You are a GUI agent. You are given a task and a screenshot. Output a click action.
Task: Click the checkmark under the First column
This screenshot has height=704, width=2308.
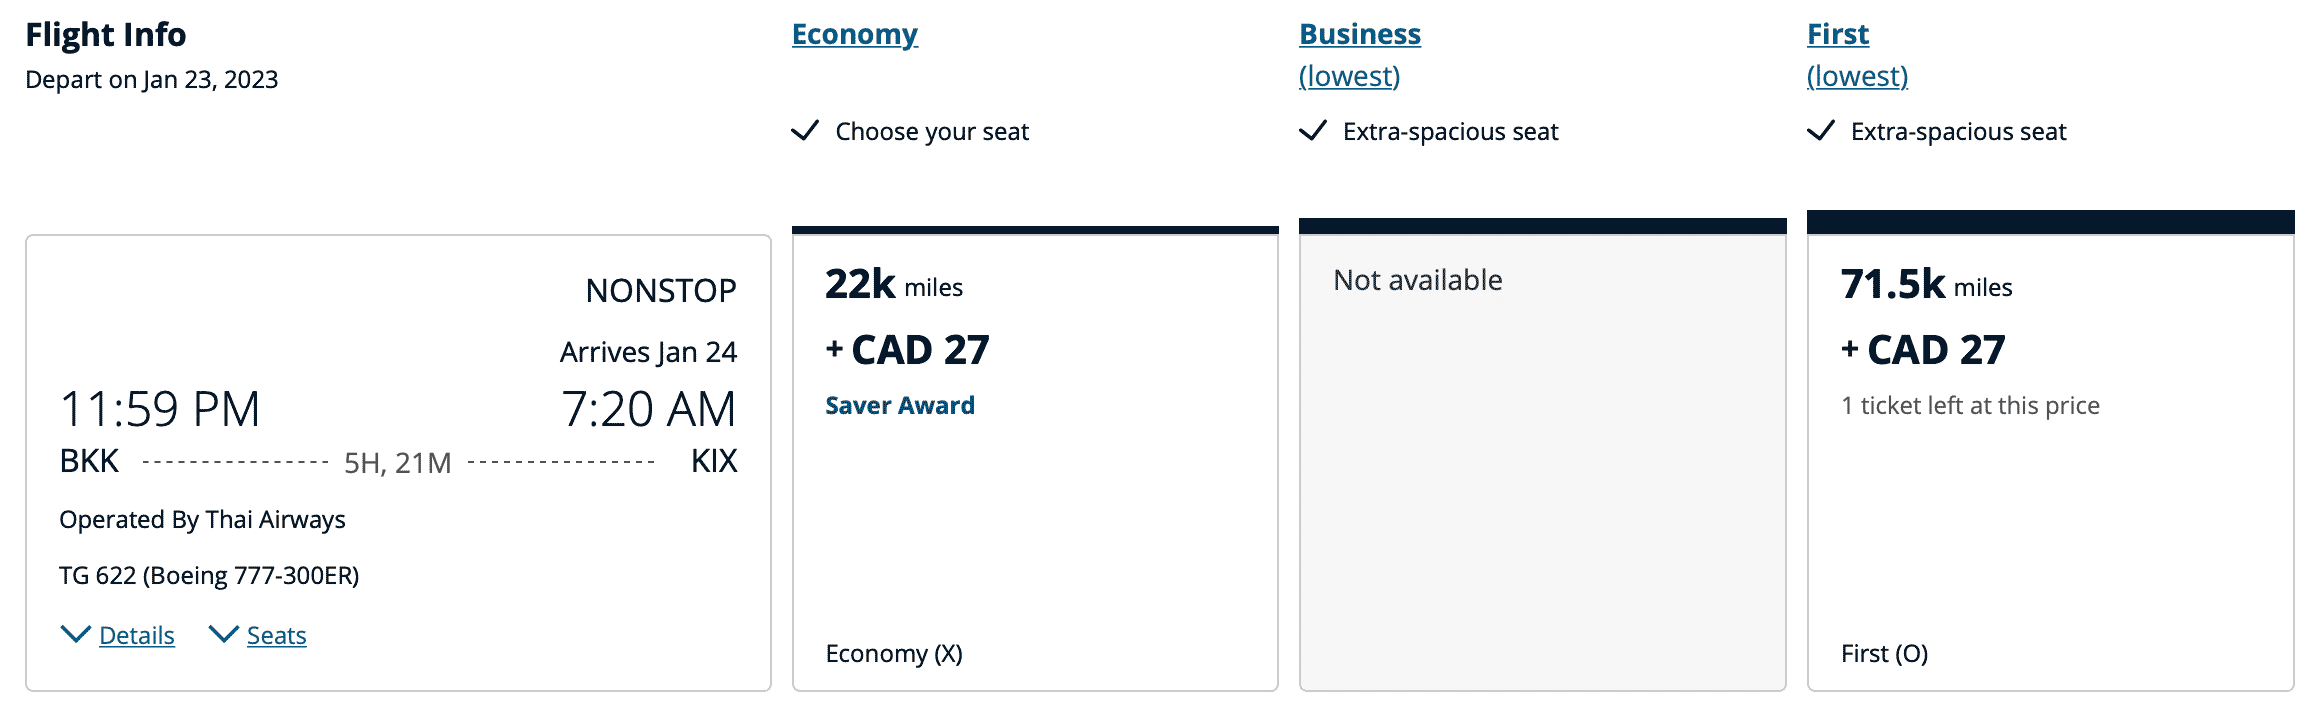tap(1820, 131)
